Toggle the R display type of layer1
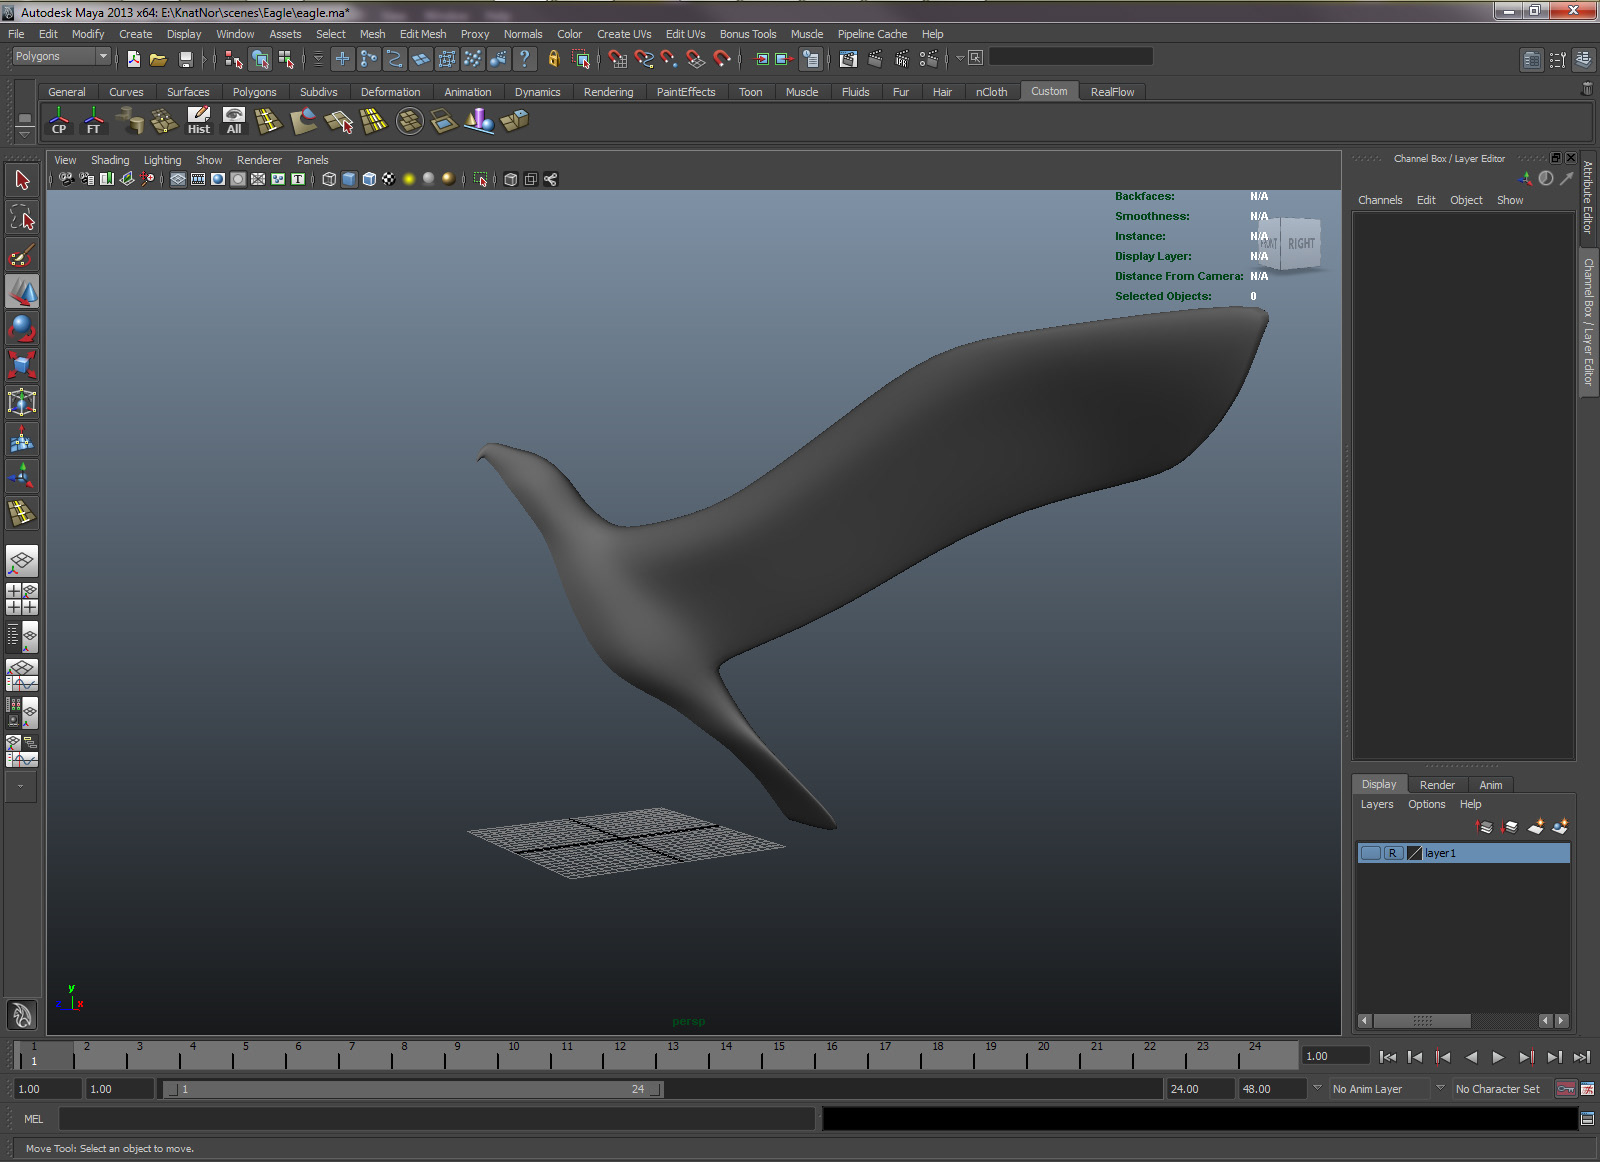 [x=1392, y=853]
